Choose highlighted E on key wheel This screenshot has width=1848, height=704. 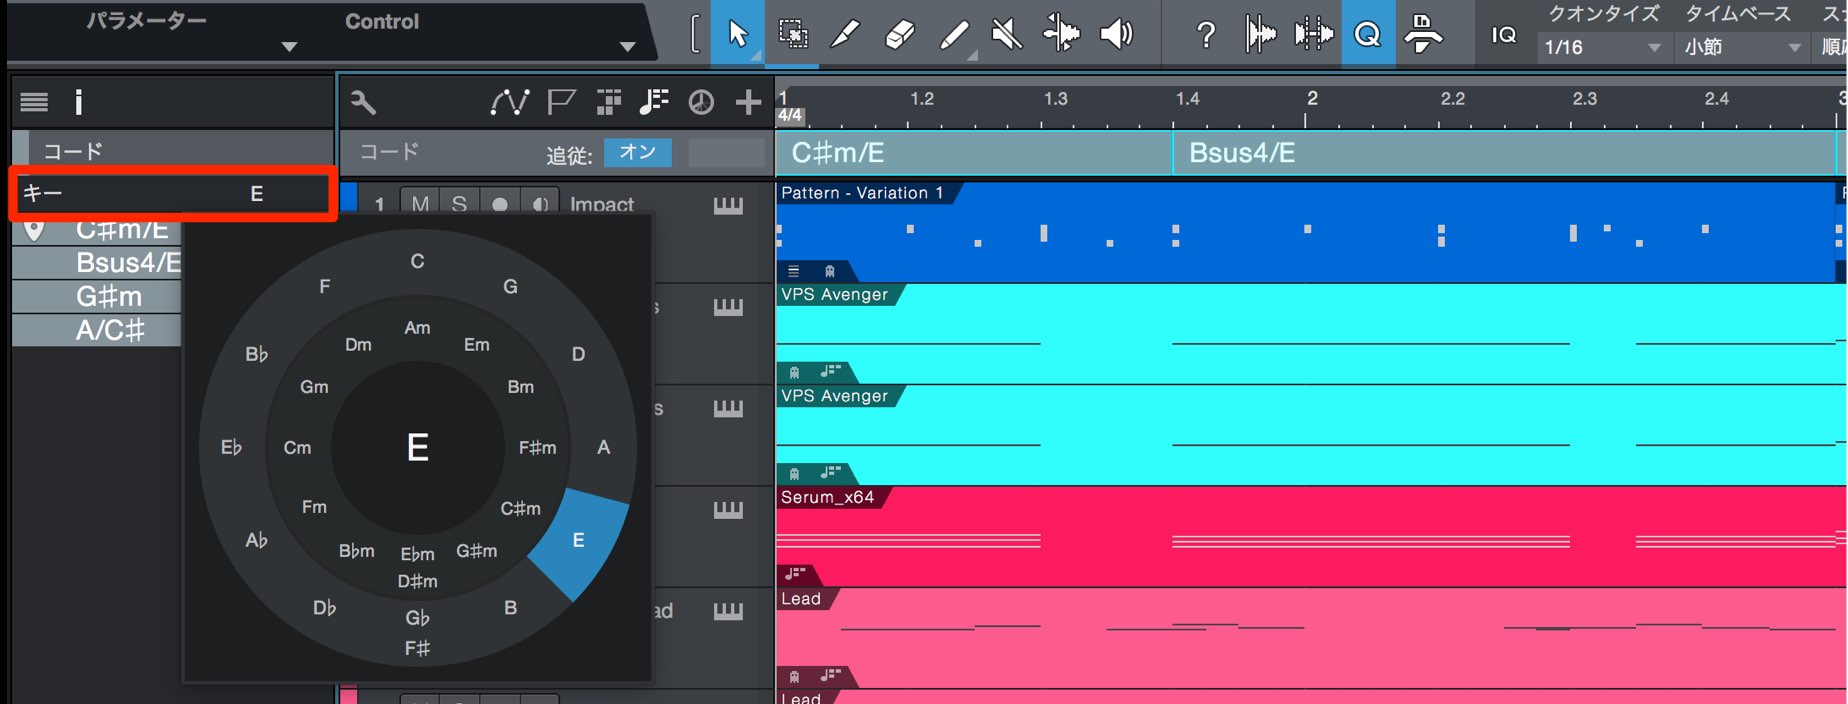(x=578, y=540)
